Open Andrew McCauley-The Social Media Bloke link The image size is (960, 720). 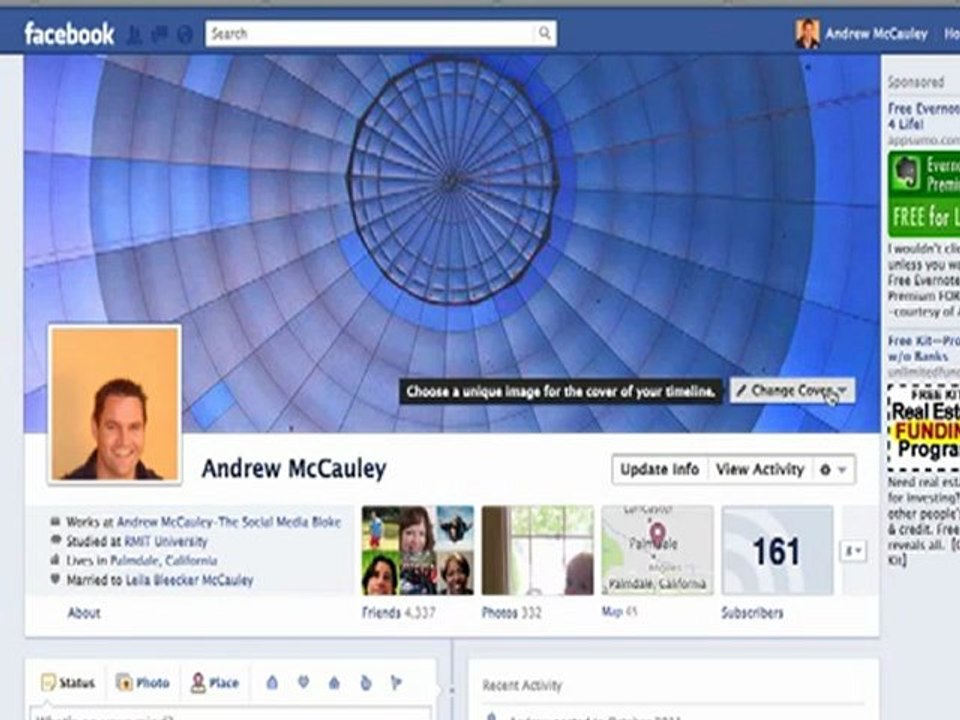click(x=229, y=522)
